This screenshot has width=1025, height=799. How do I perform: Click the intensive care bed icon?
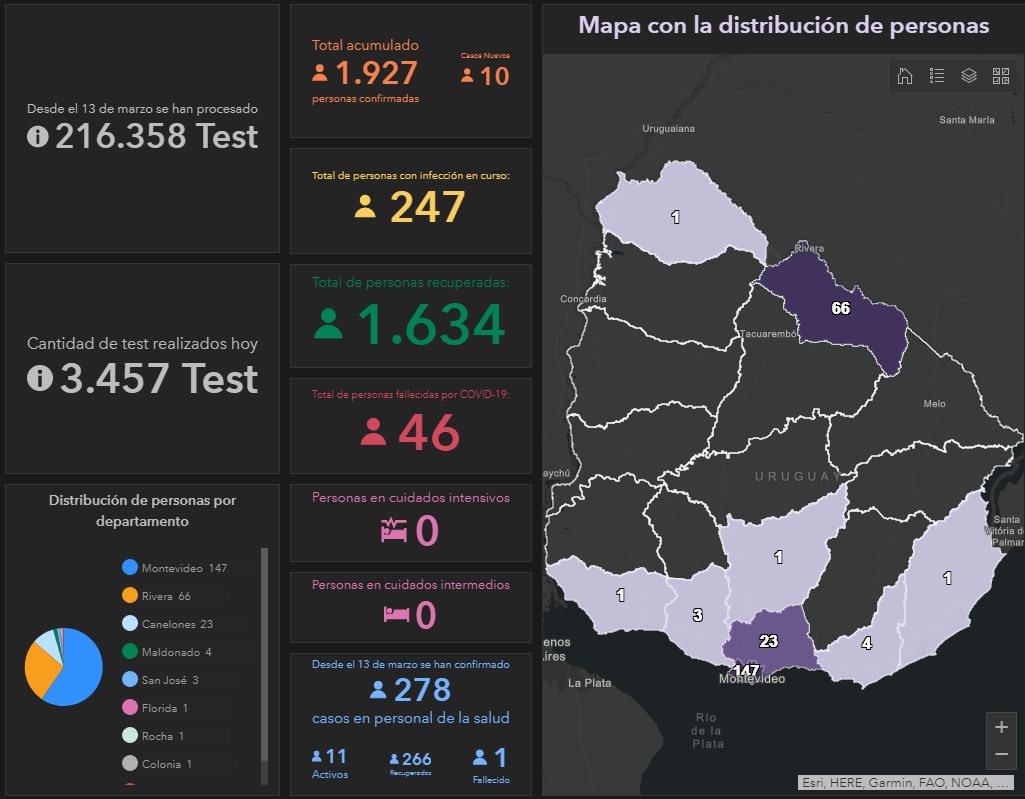click(395, 530)
